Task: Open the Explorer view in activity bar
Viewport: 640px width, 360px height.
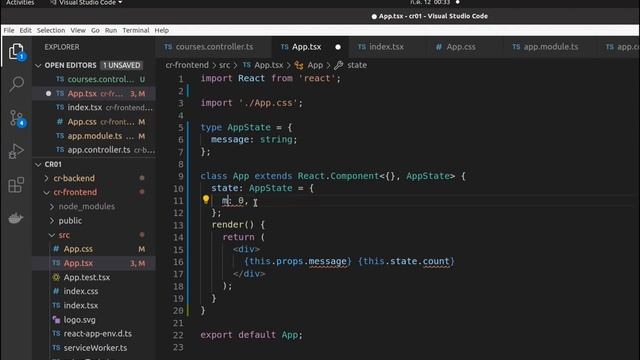Action: (x=16, y=52)
